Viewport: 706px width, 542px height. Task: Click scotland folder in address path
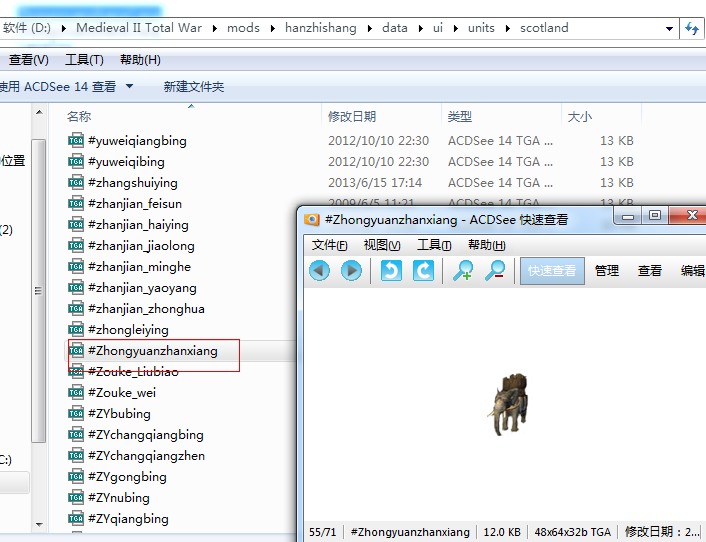[x=544, y=28]
